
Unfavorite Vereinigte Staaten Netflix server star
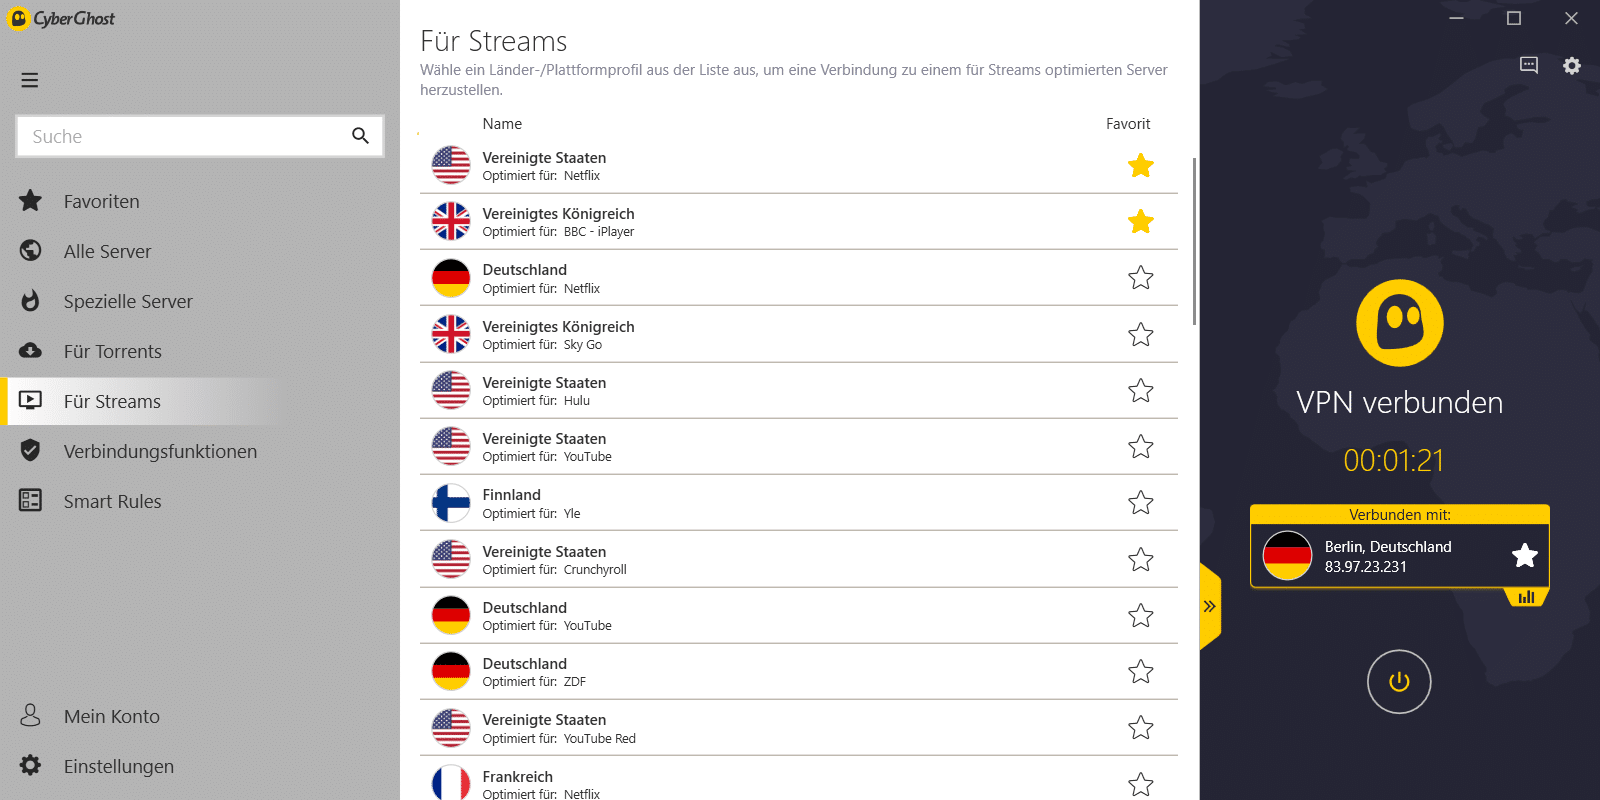pyautogui.click(x=1141, y=166)
